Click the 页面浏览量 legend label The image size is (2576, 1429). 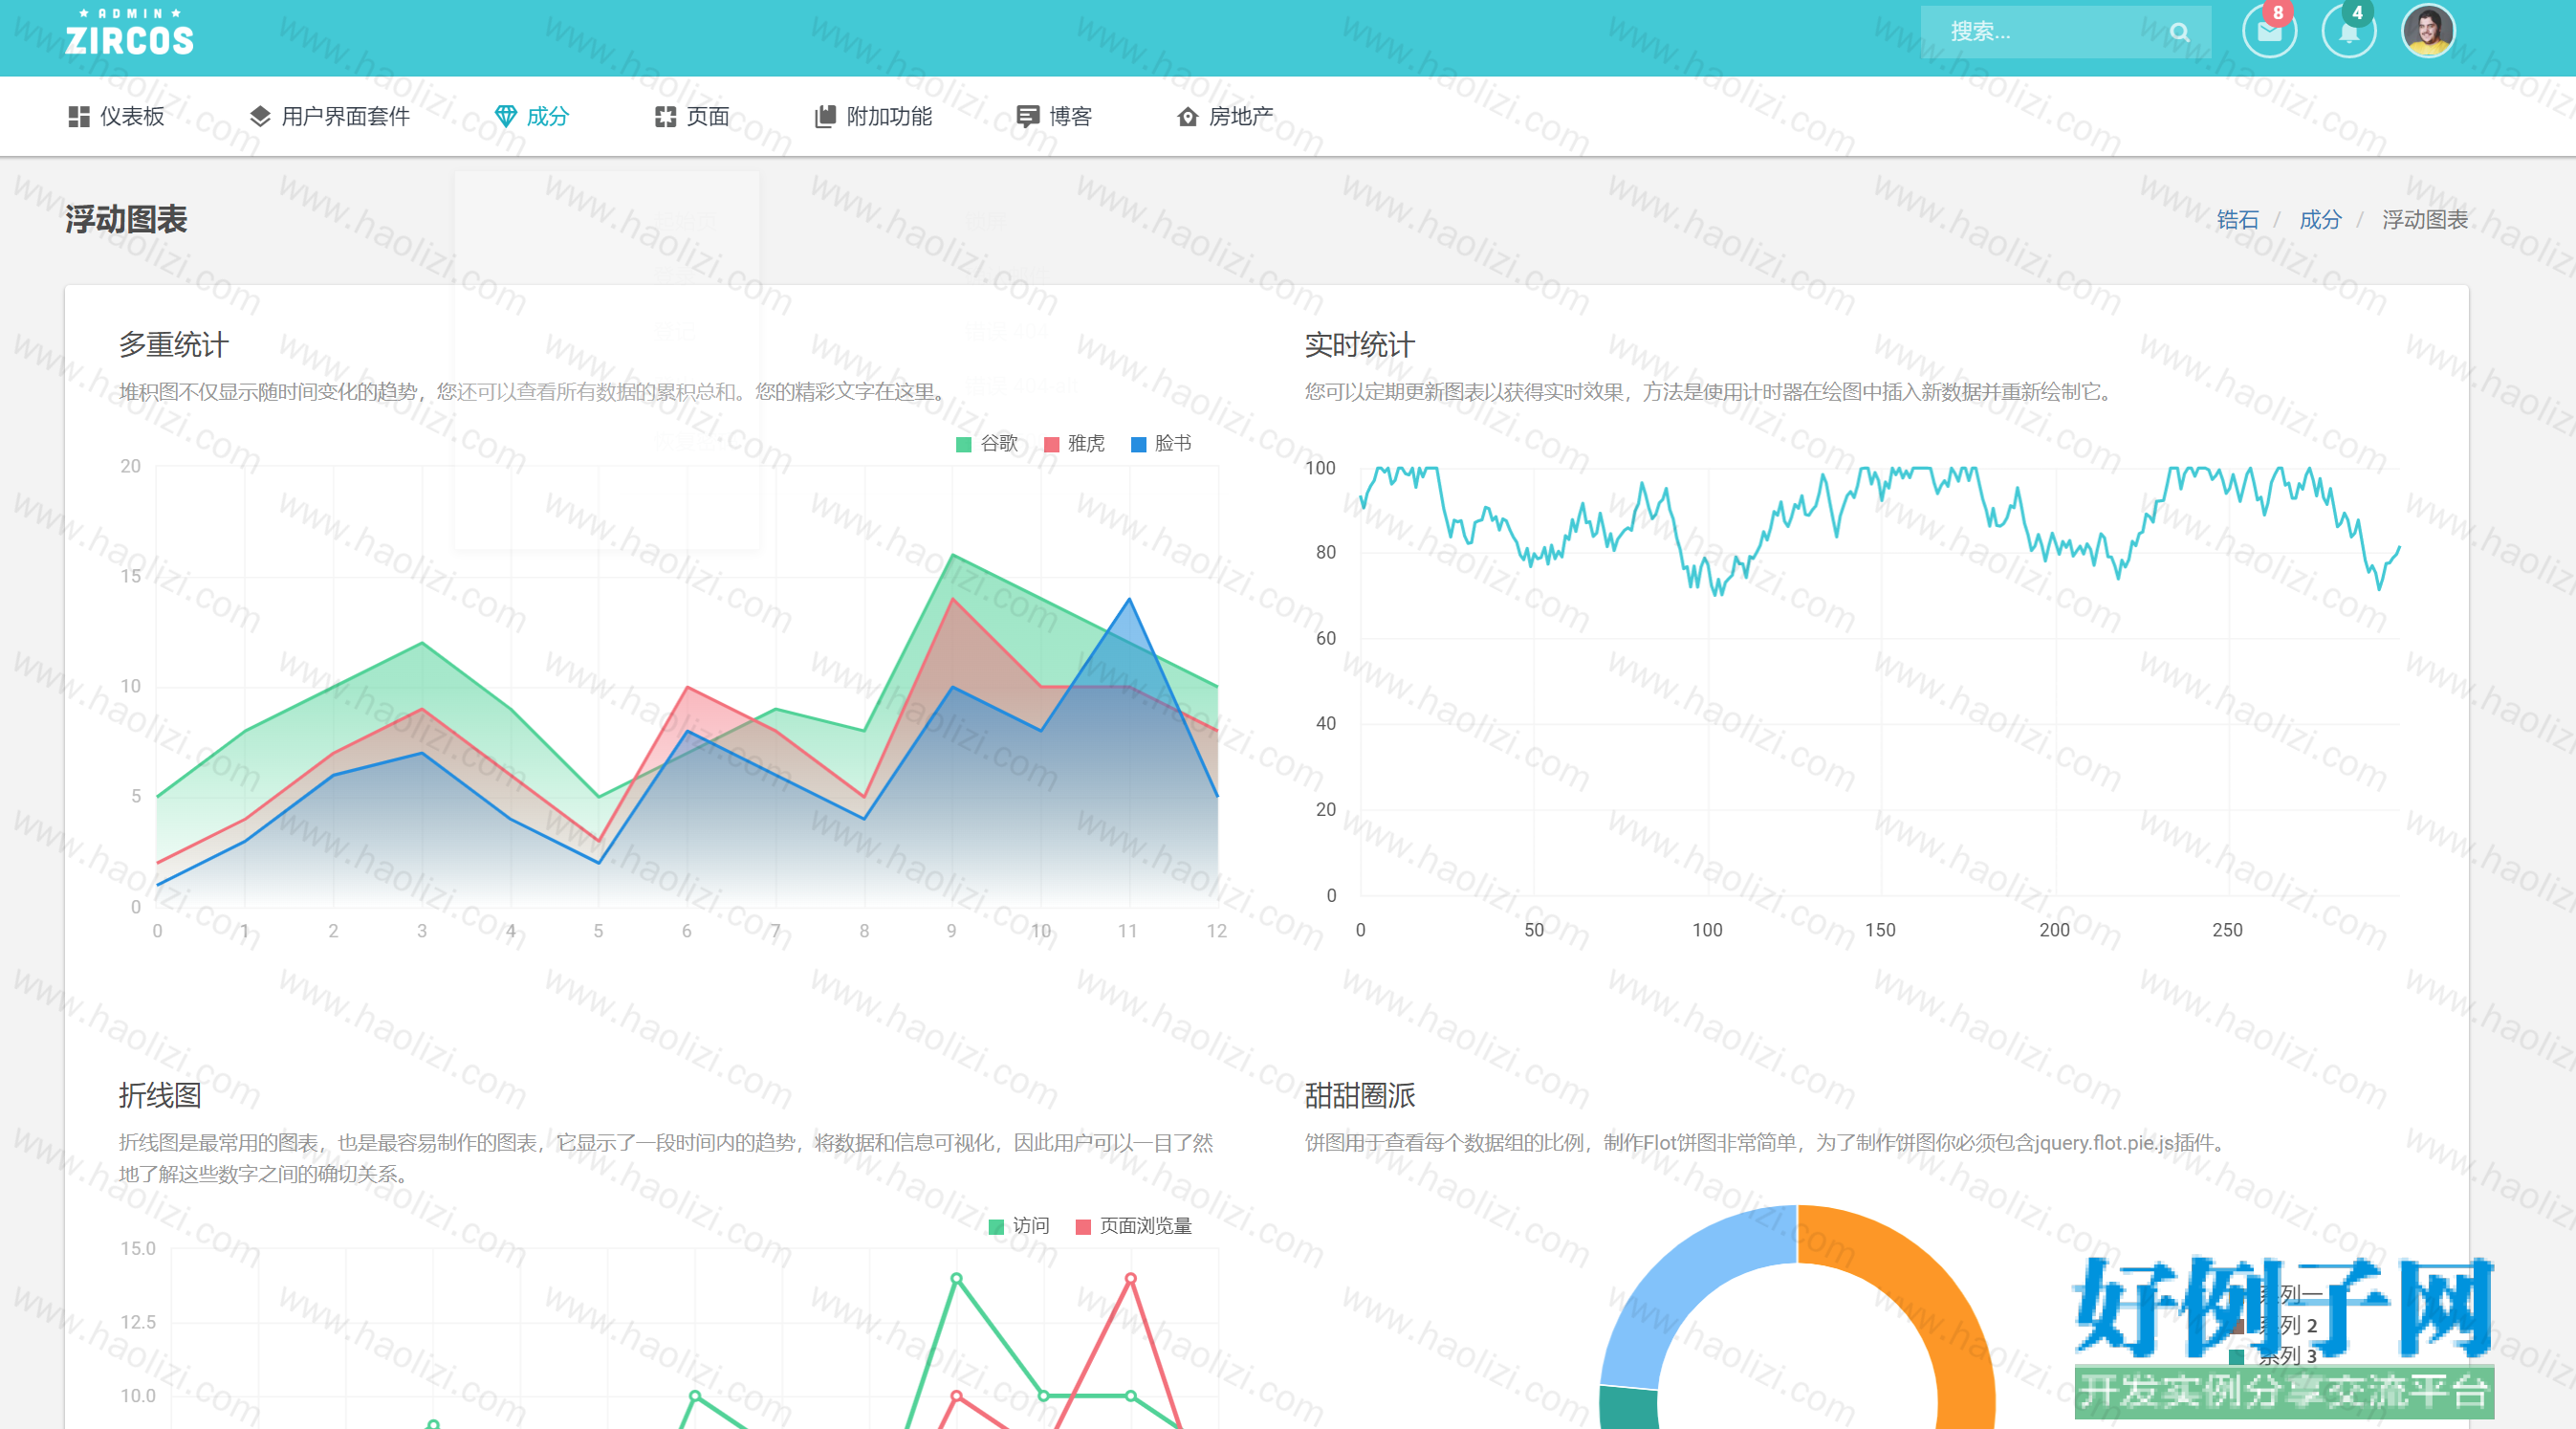1146,1226
